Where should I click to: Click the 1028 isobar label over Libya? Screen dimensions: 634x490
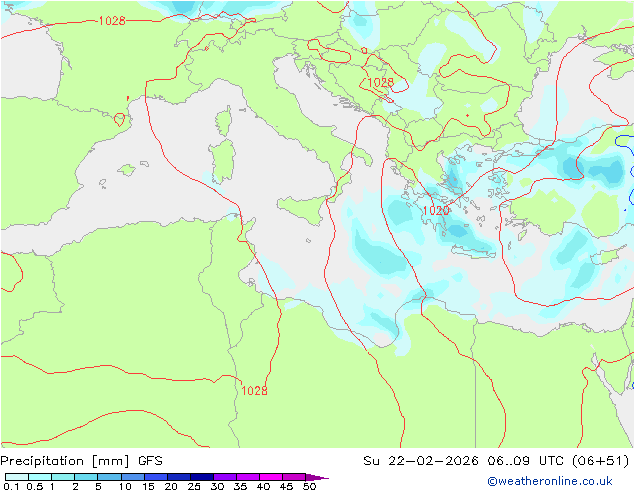pyautogui.click(x=254, y=391)
